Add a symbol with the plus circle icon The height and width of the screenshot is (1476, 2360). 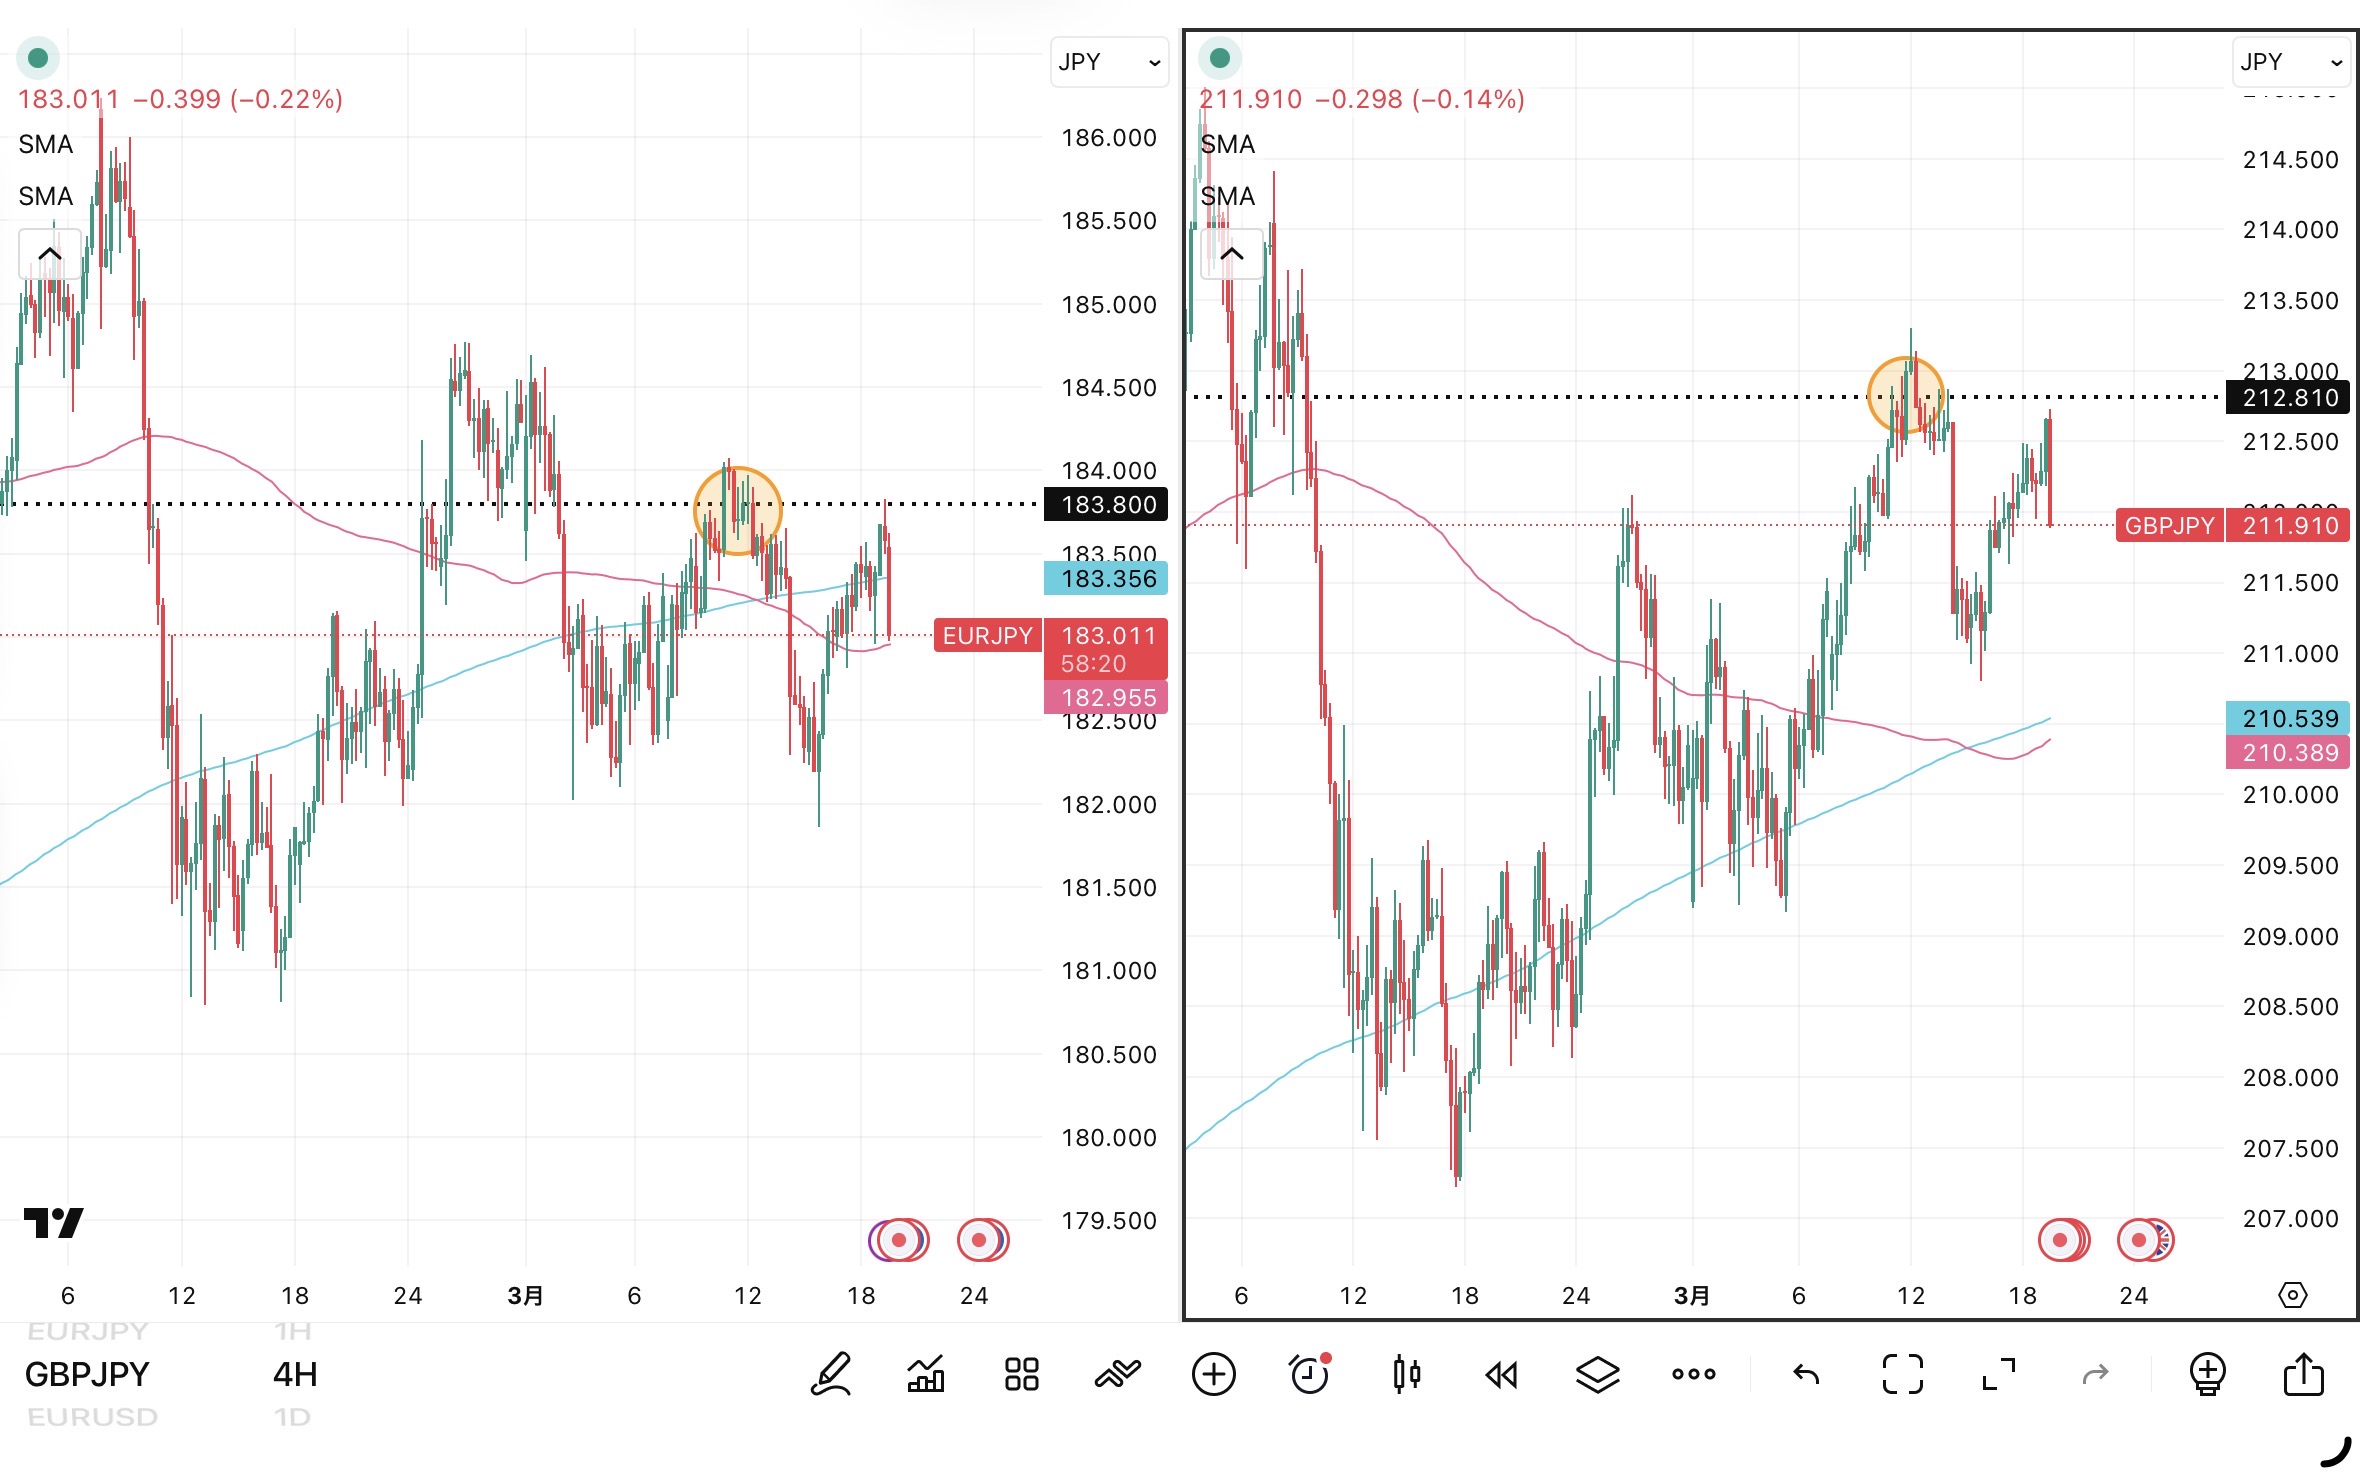pos(1213,1374)
